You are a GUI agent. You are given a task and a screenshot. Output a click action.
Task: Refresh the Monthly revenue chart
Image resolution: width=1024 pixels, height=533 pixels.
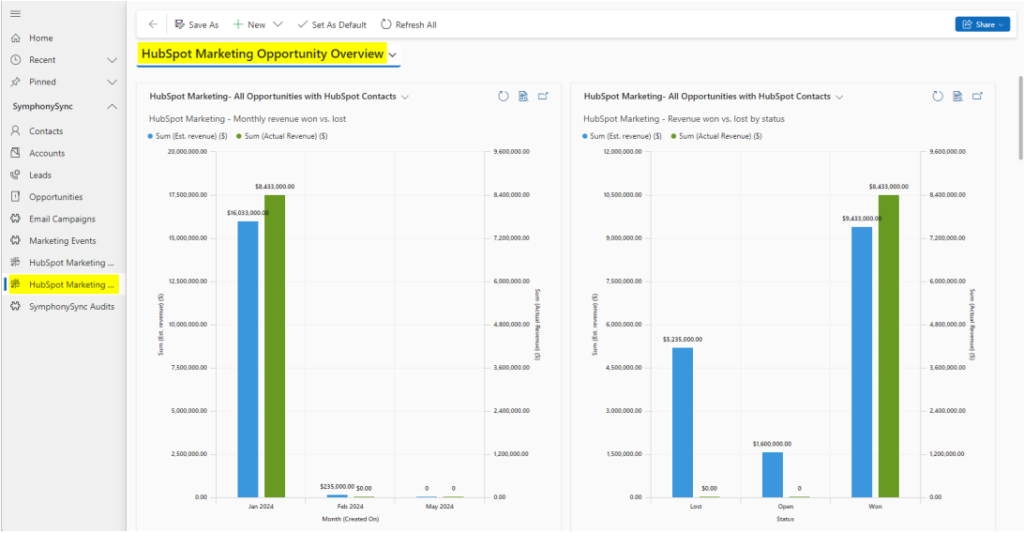click(x=503, y=97)
